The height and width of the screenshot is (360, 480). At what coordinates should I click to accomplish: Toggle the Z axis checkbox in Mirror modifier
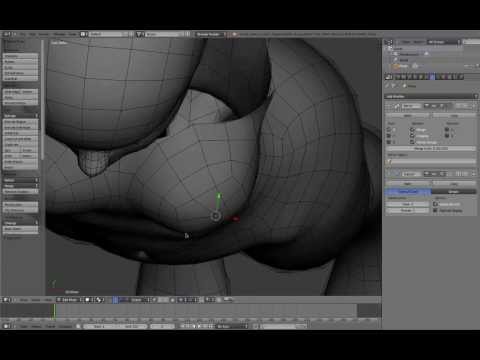coord(389,142)
